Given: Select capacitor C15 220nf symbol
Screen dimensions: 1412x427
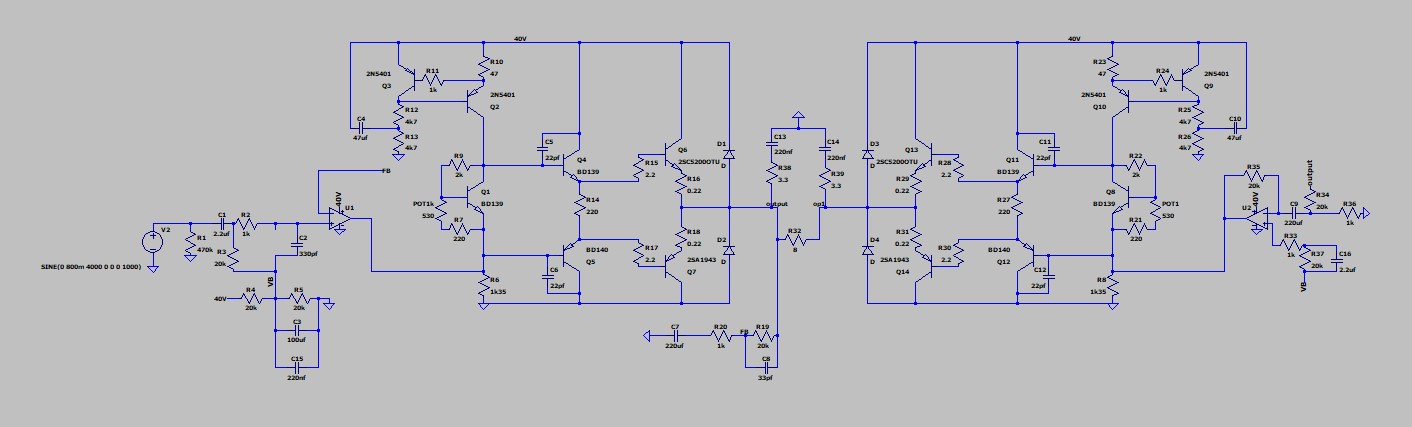Looking at the screenshot, I should pos(297,366).
